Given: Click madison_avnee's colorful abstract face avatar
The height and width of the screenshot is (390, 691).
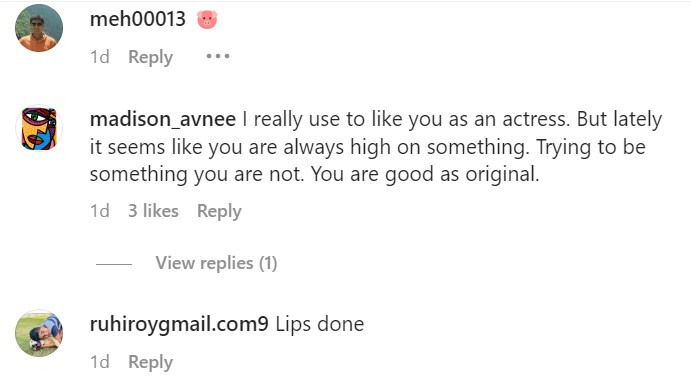Looking at the screenshot, I should (39, 128).
